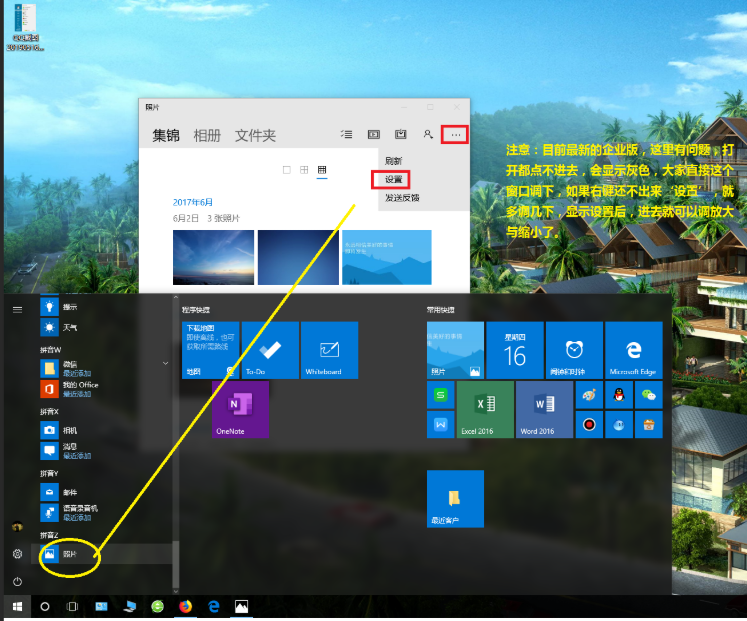
Task: Click the 拼音X letter header in Start list
Action: tap(50, 411)
